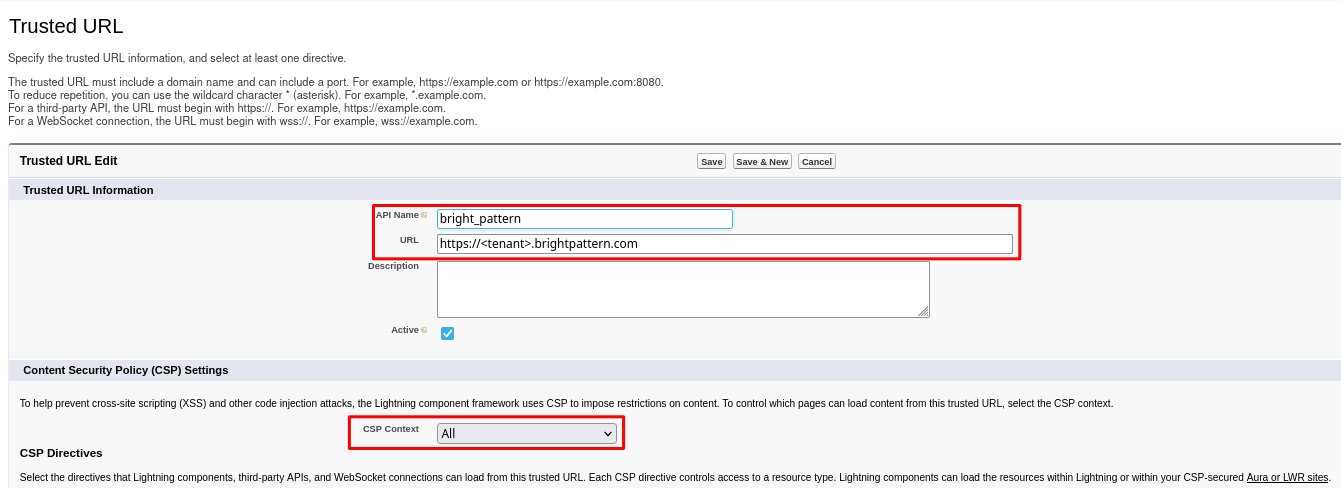Screen dimensions: 1341x488
Task: Uncheck the Active checkbox
Action: pos(447,333)
